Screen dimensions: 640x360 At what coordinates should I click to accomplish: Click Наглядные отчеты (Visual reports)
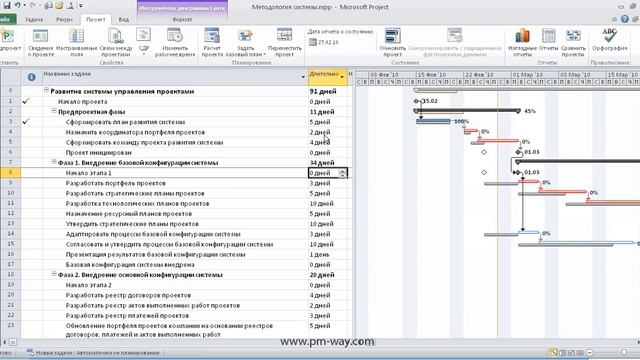pyautogui.click(x=522, y=42)
